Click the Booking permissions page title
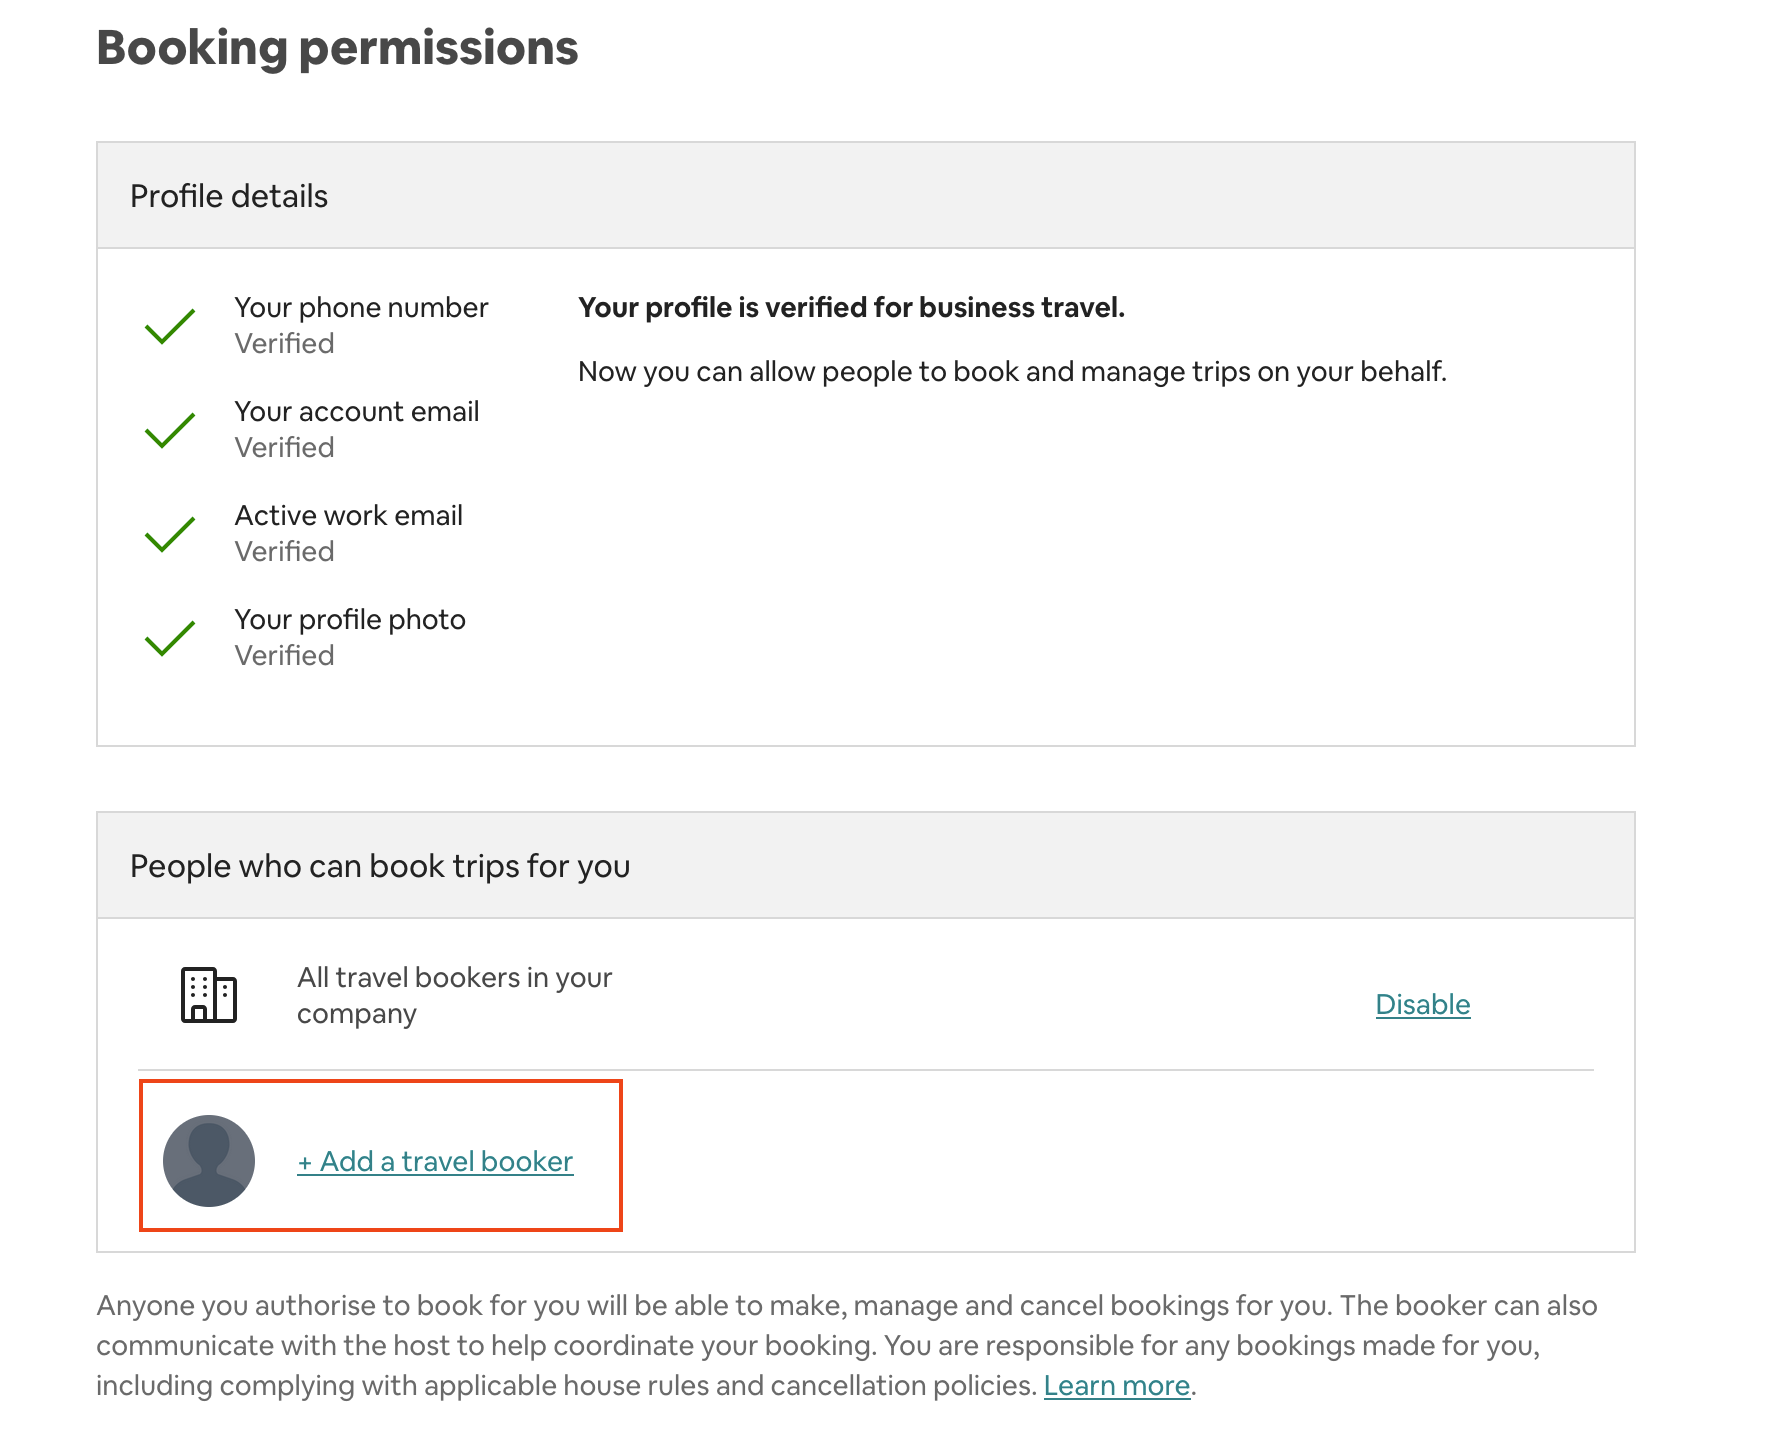Viewport: 1778px width, 1444px height. tap(337, 48)
